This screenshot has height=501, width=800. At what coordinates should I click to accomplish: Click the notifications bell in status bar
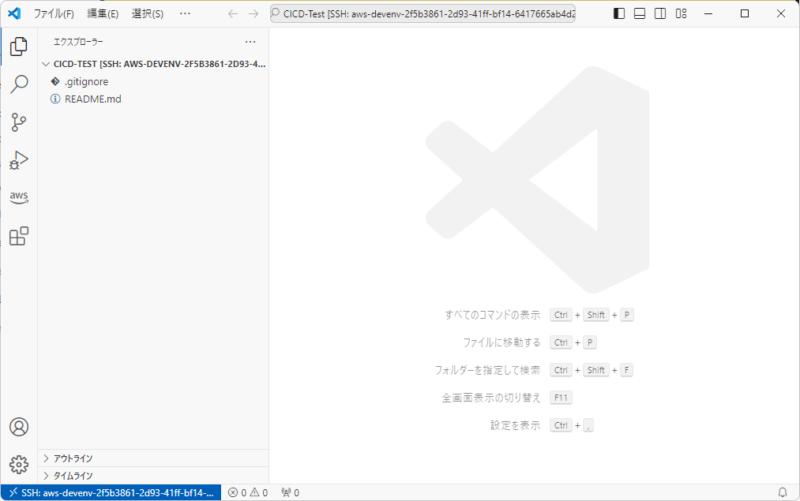coord(782,492)
